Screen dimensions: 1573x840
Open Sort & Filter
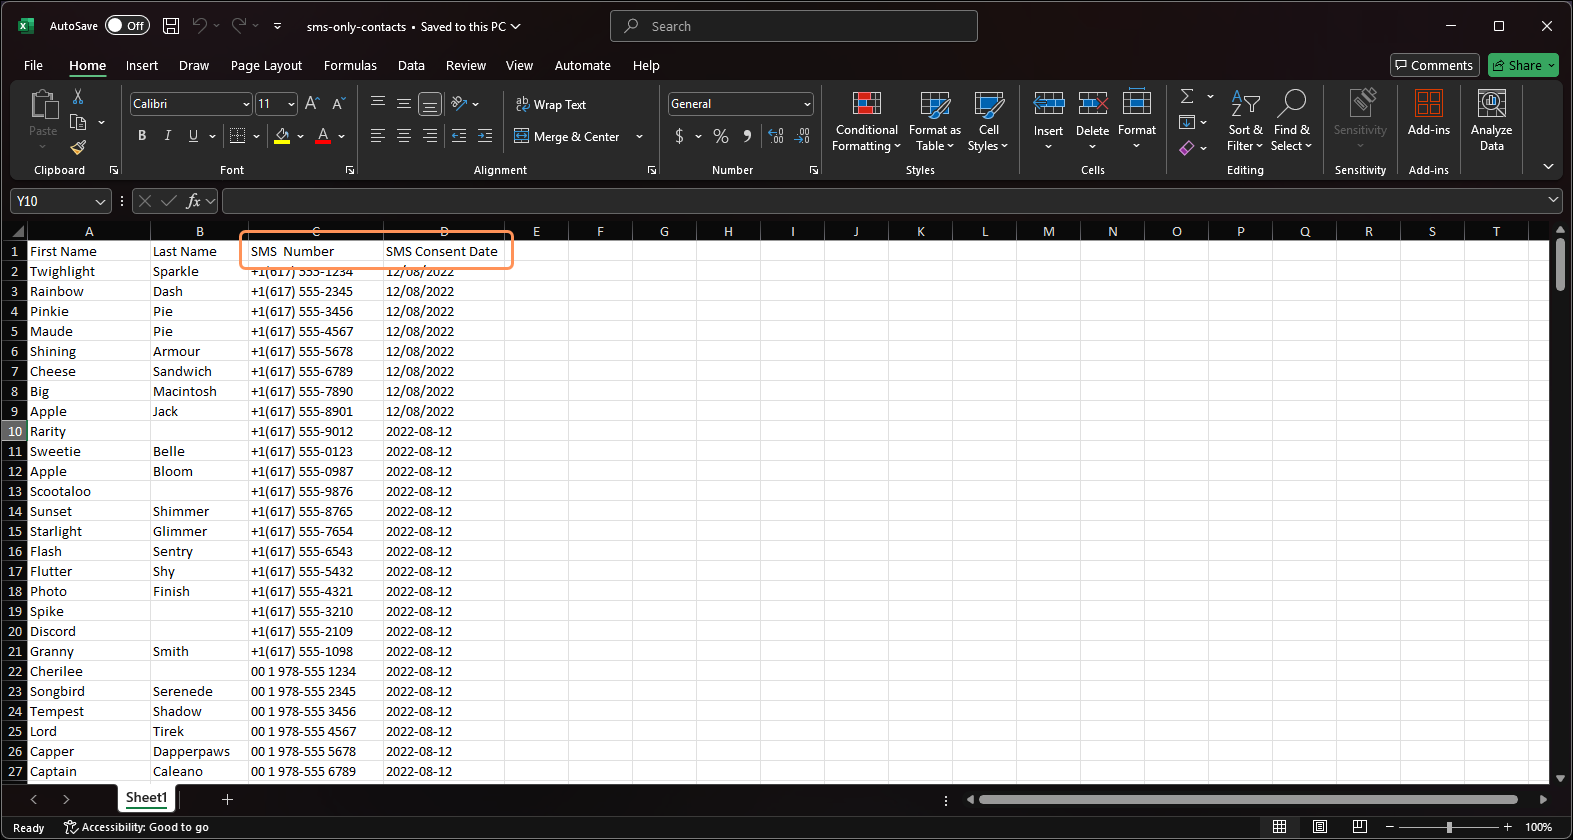coord(1245,121)
